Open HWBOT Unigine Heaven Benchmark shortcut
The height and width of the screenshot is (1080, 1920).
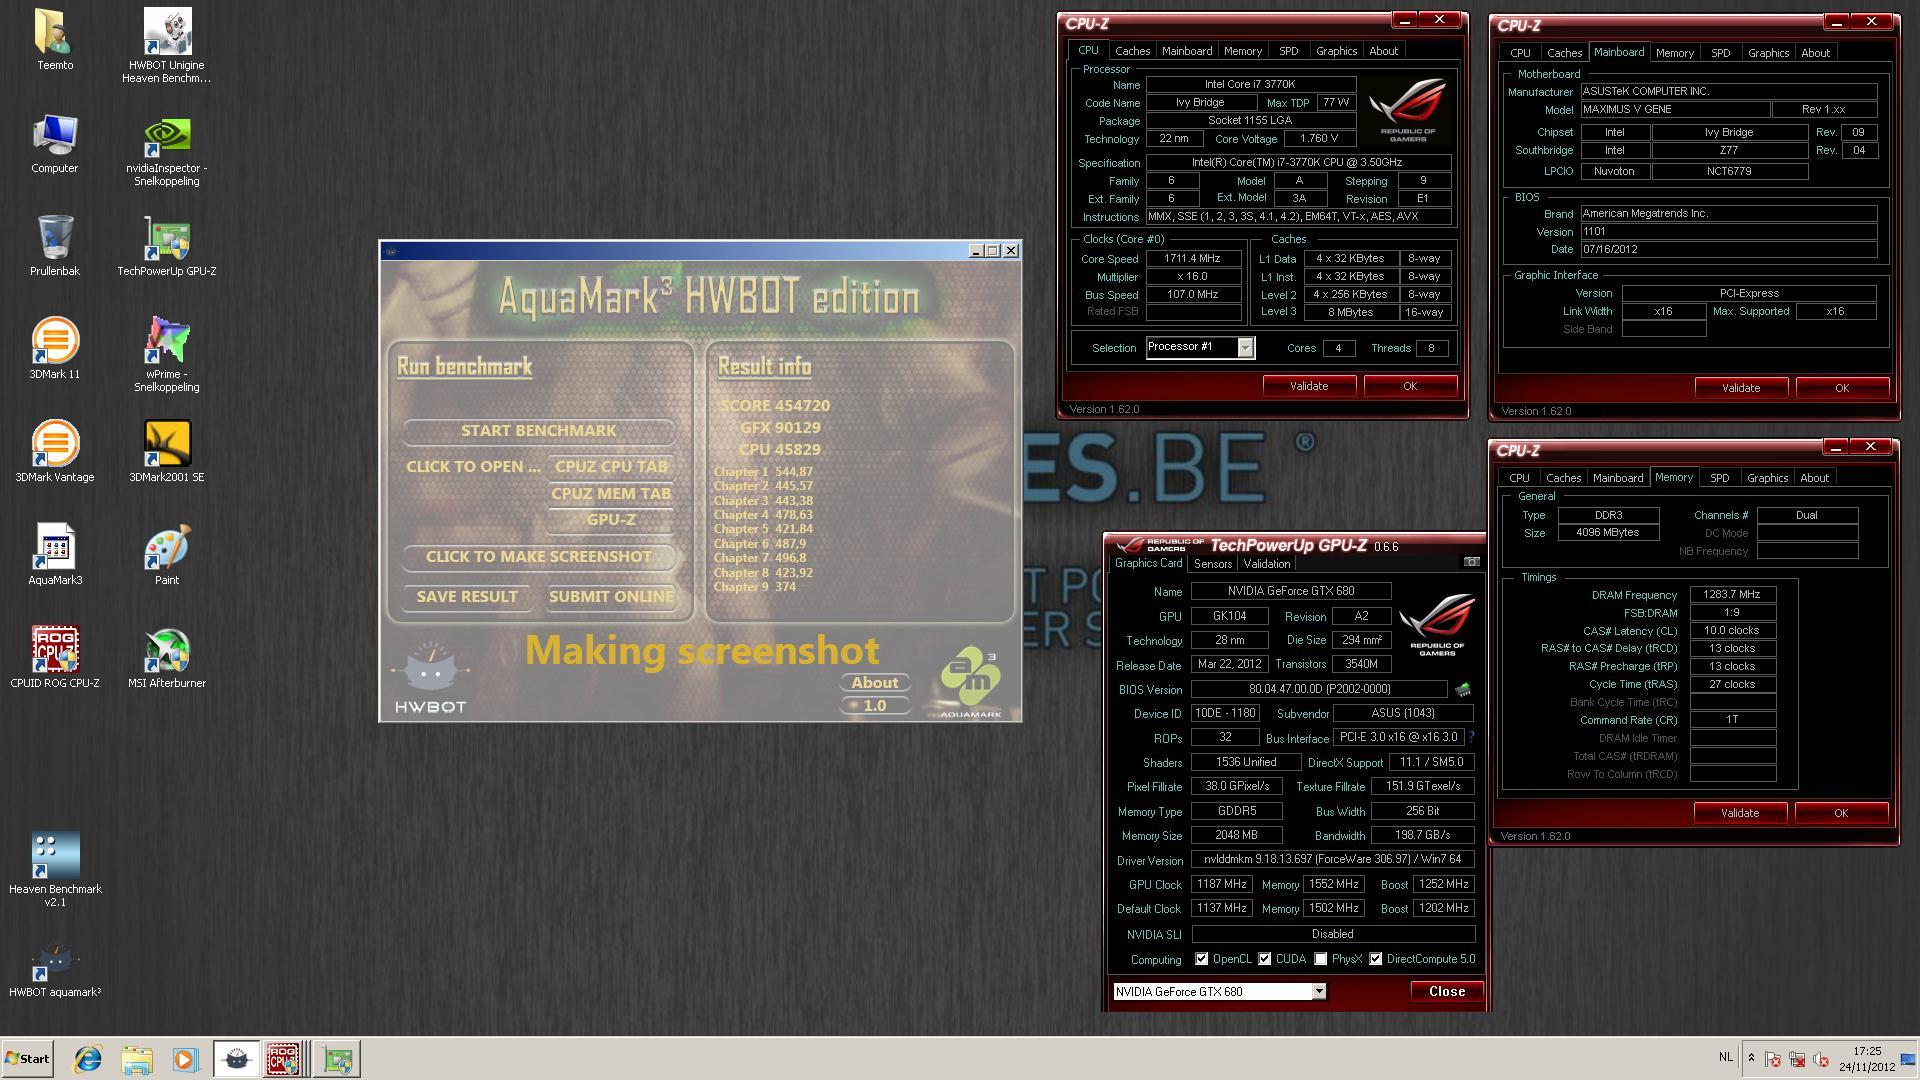pos(166,46)
